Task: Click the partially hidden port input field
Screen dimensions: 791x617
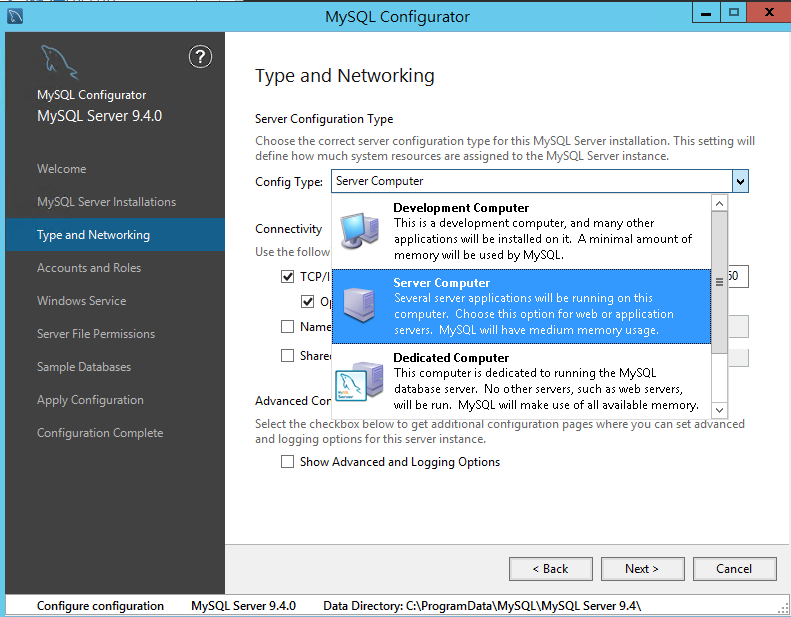Action: pos(738,276)
